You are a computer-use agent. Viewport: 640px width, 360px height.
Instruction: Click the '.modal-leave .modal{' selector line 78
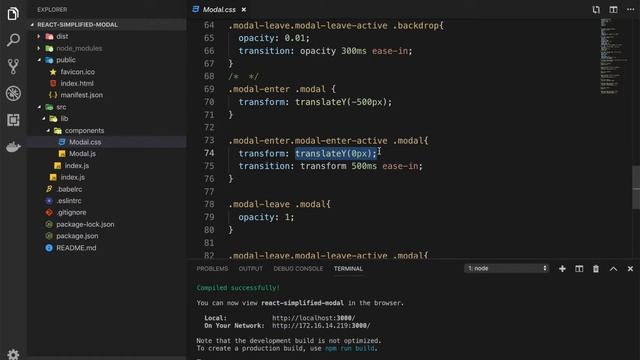(279, 204)
